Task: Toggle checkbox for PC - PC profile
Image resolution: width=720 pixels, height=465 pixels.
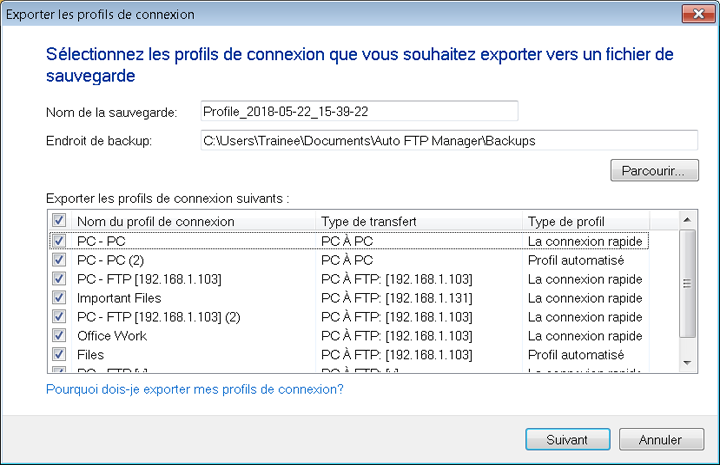Action: [59, 241]
